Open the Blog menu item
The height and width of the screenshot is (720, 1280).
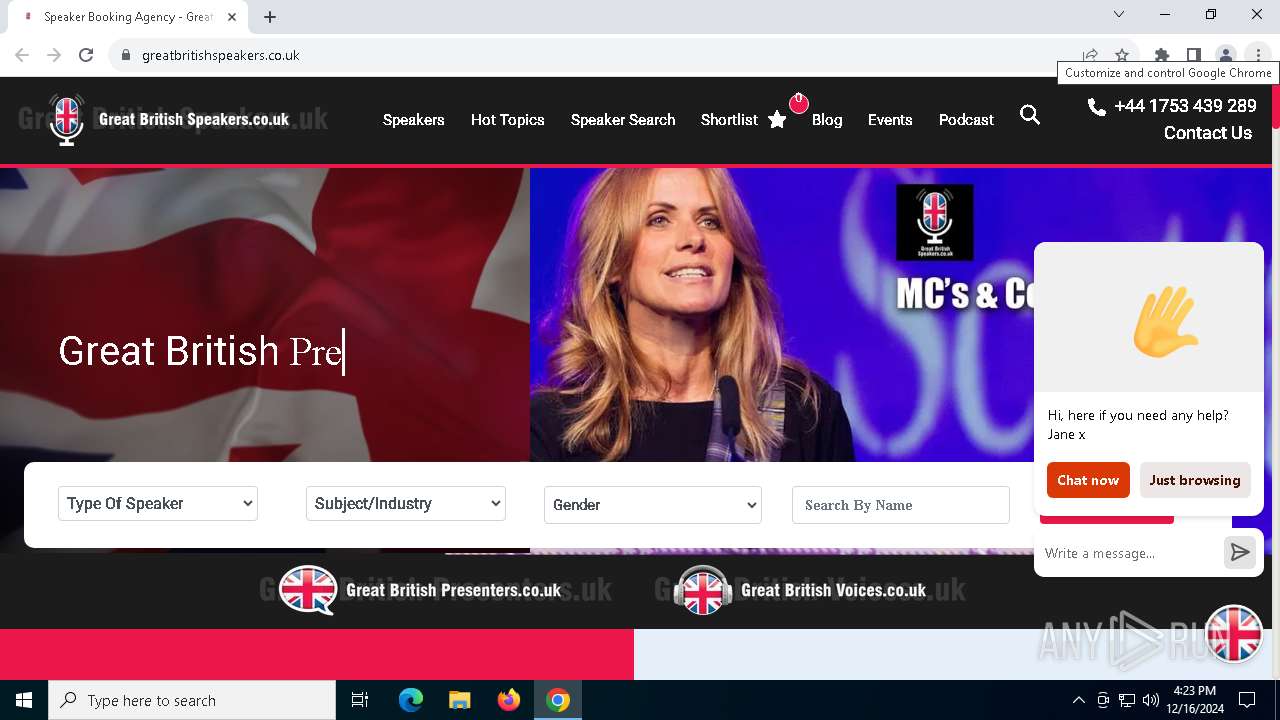(827, 120)
